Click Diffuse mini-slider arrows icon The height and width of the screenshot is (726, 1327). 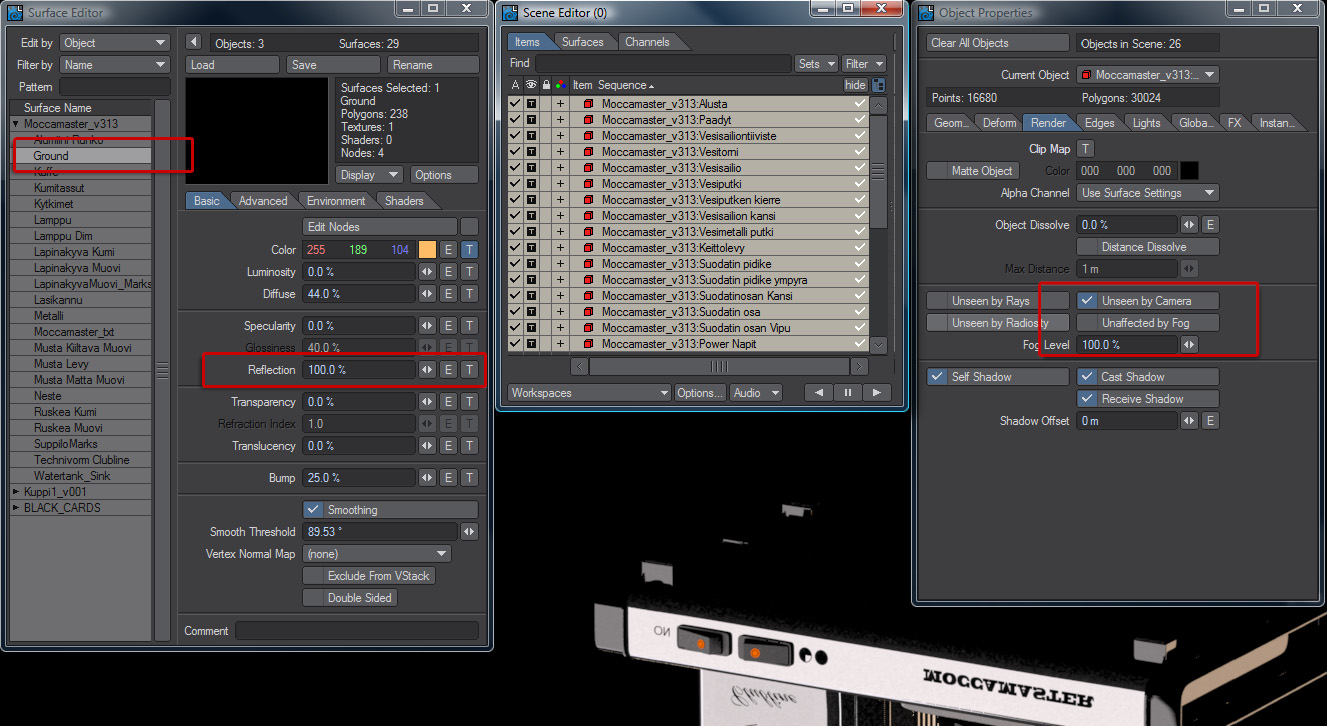(x=427, y=294)
